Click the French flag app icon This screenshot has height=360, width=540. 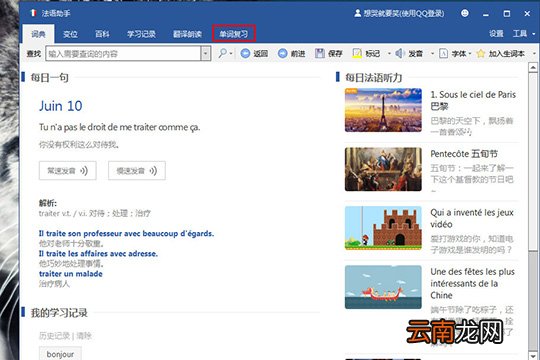pos(33,13)
